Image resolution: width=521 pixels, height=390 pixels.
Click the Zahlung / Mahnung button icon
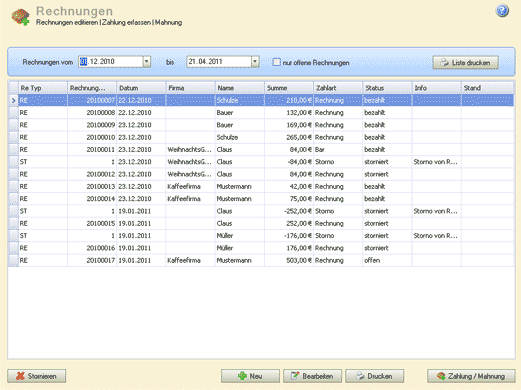(x=441, y=376)
